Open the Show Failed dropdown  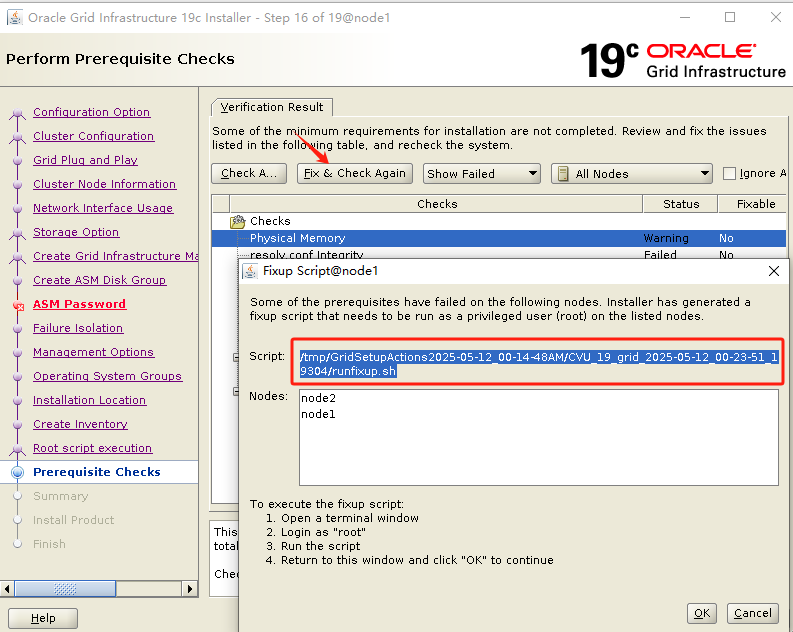pos(481,173)
